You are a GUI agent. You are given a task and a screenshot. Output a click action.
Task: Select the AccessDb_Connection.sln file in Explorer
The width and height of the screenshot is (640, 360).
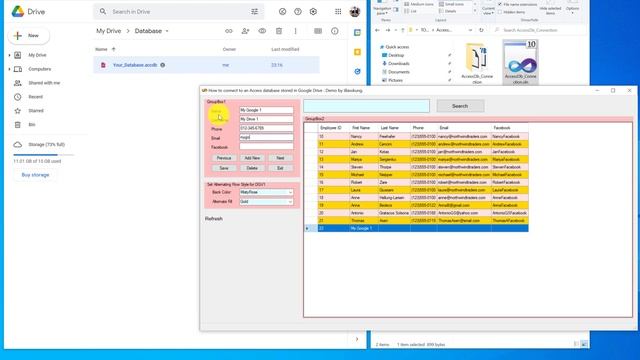tap(520, 62)
